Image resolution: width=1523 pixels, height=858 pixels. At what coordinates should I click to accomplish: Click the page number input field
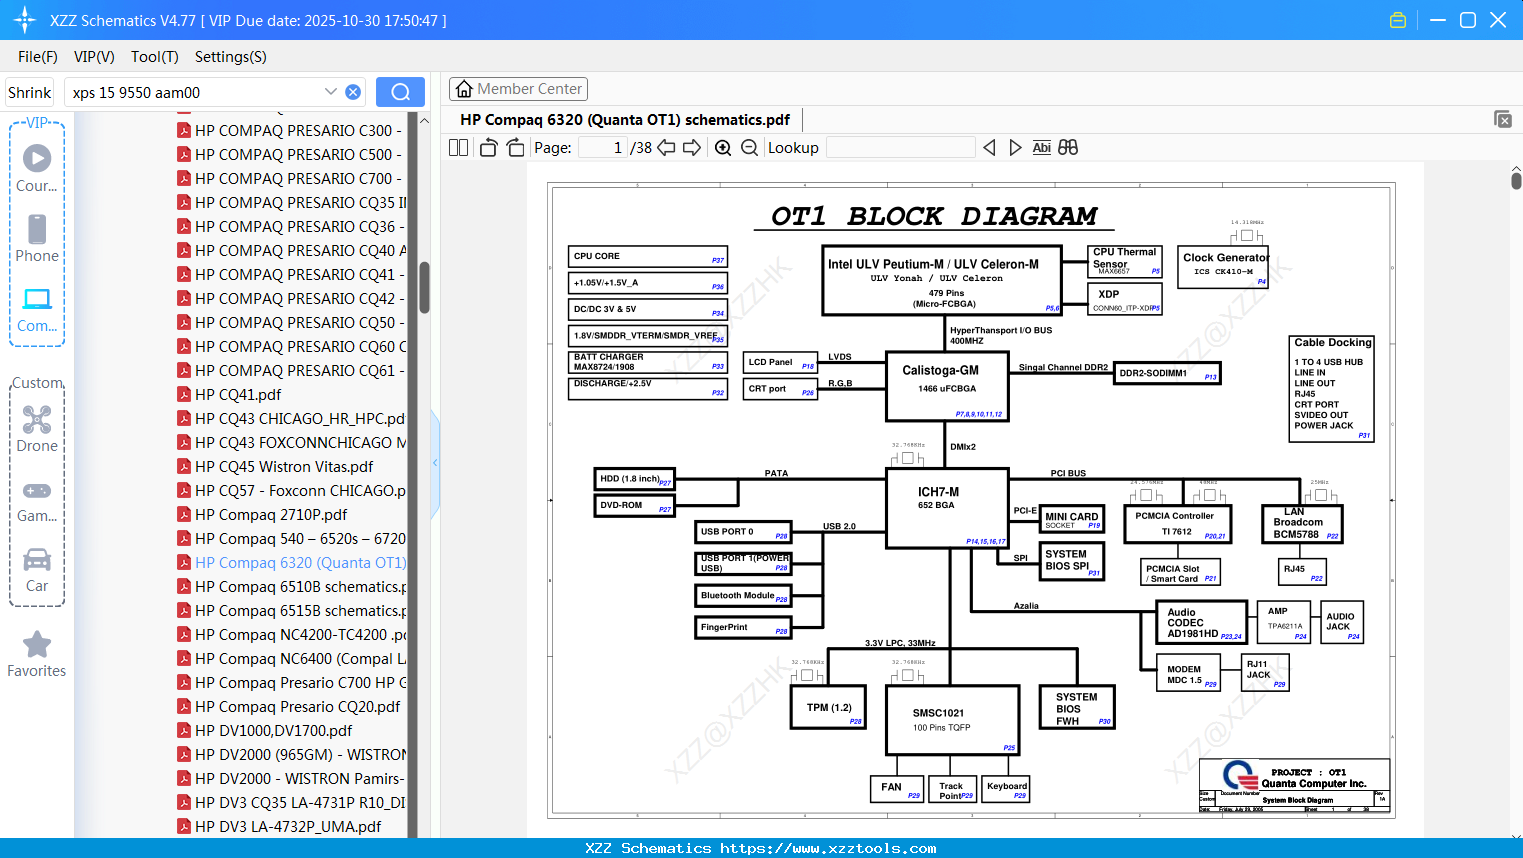(603, 147)
